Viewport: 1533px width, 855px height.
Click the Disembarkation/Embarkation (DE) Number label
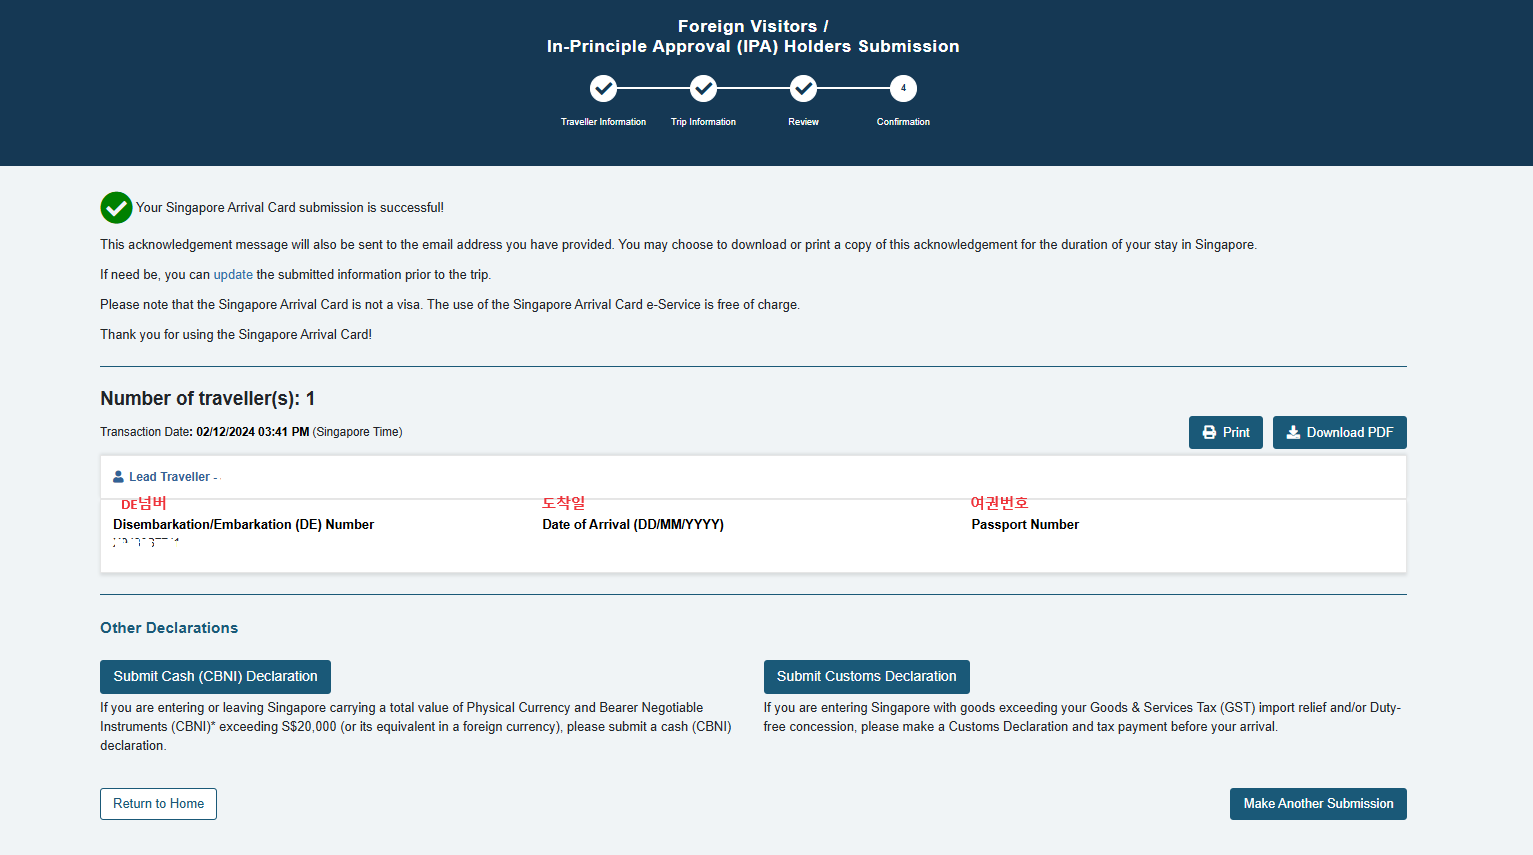(x=243, y=525)
